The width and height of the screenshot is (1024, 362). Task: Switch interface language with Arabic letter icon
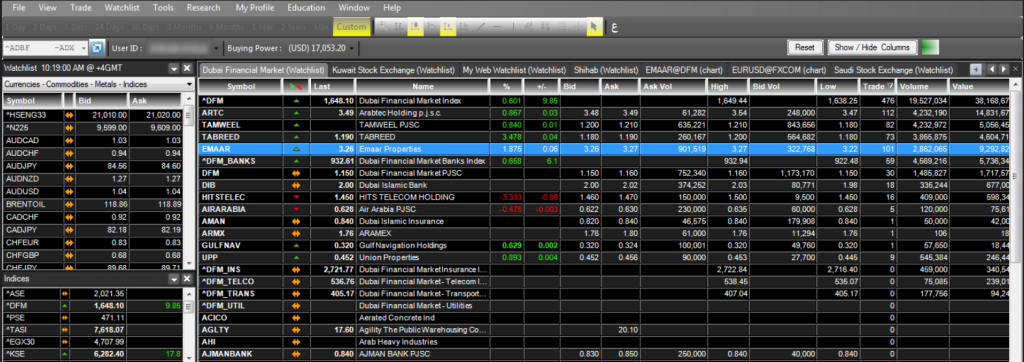click(615, 27)
